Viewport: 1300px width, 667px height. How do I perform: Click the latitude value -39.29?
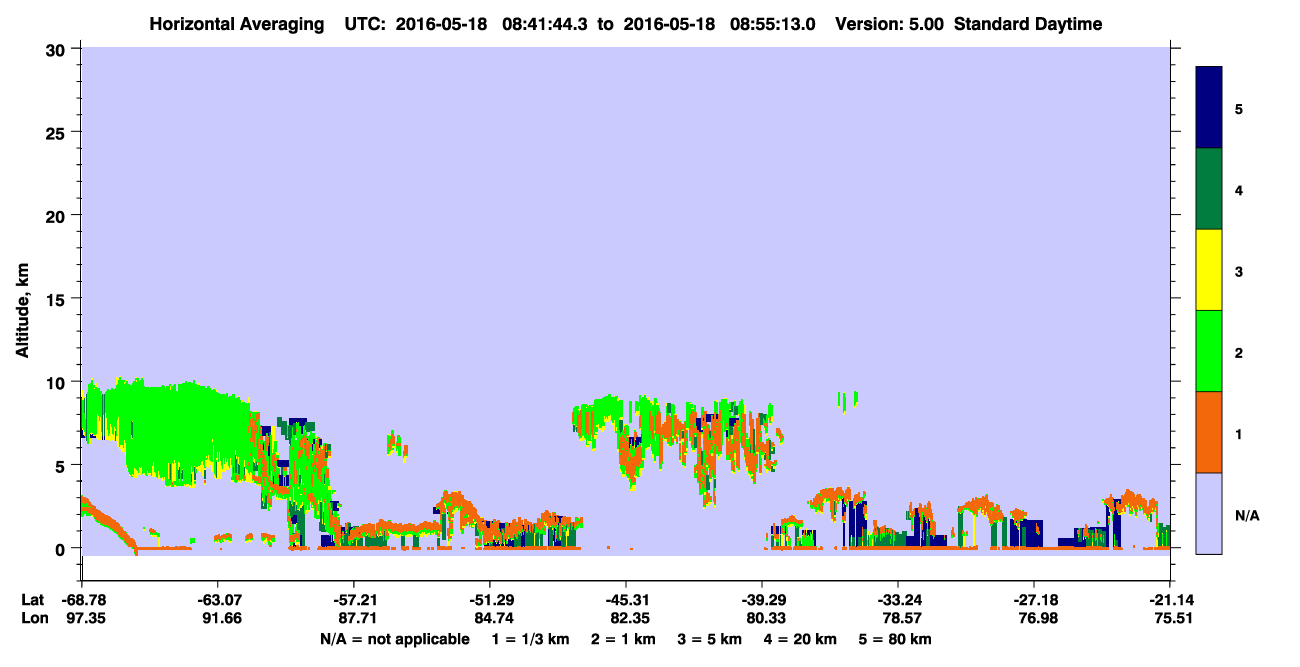762,600
